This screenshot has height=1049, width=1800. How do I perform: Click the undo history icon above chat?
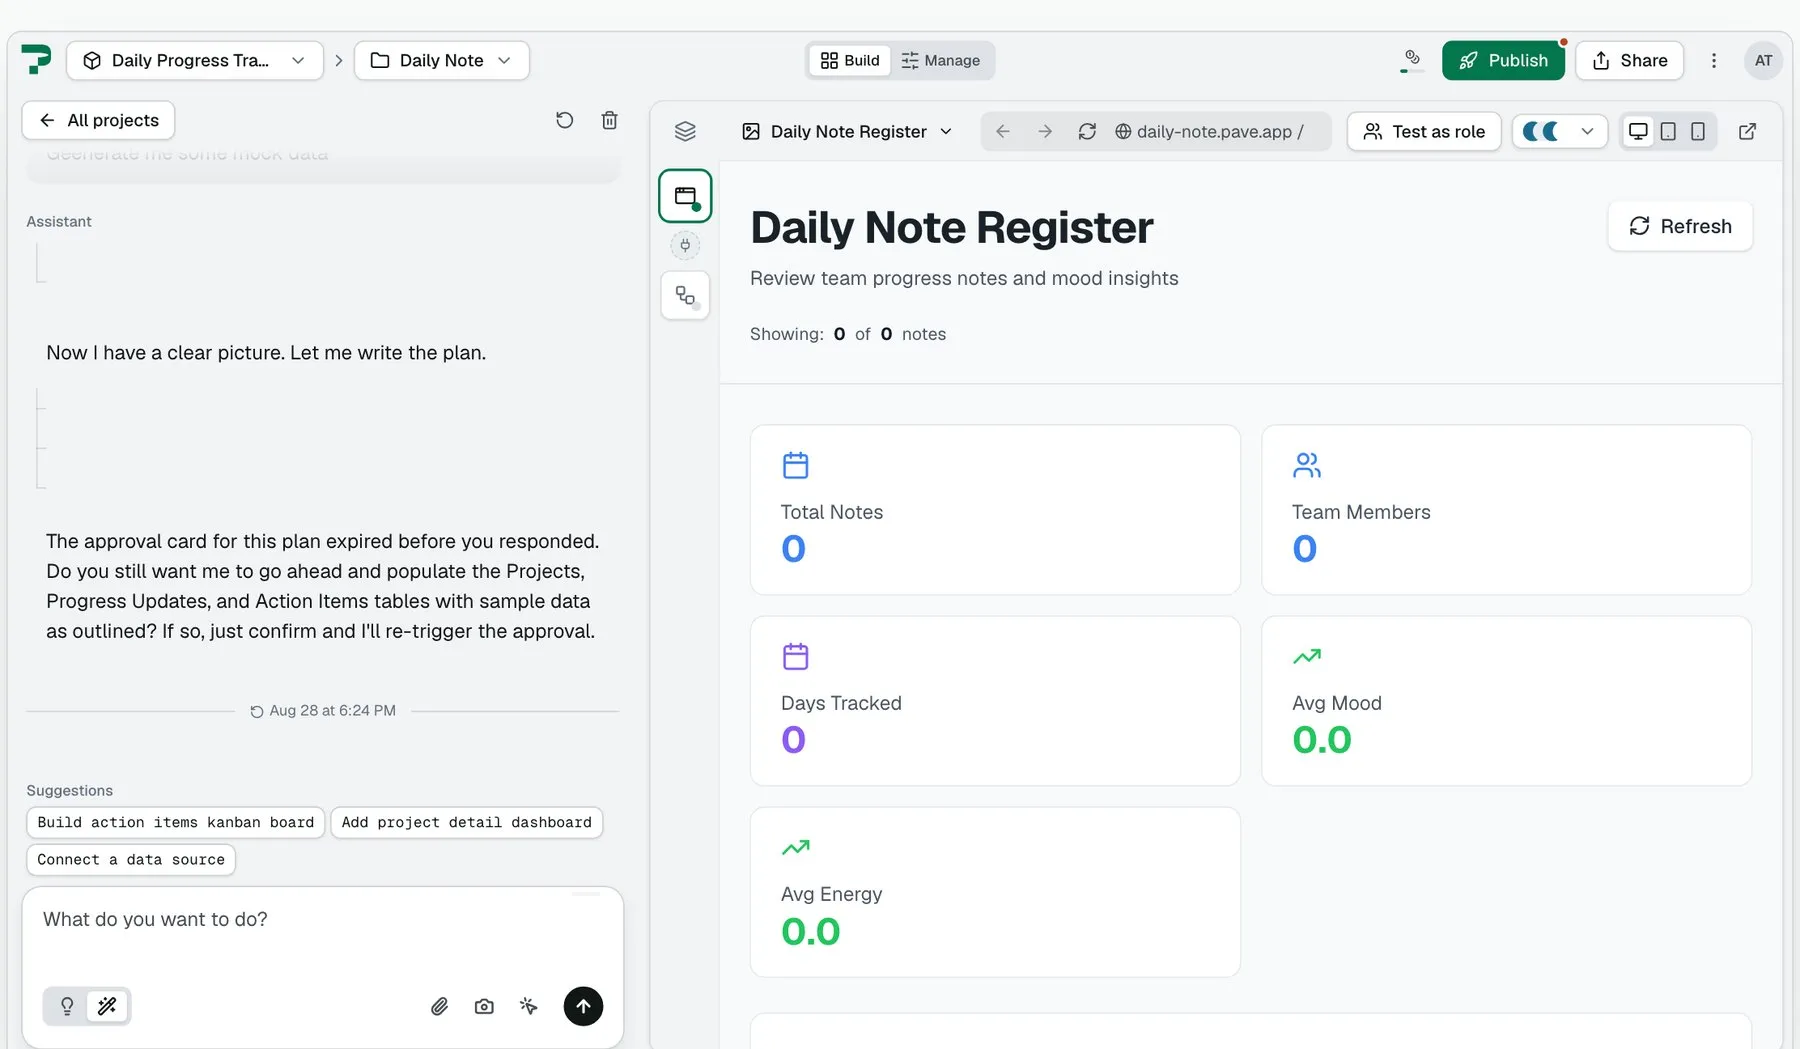(565, 120)
